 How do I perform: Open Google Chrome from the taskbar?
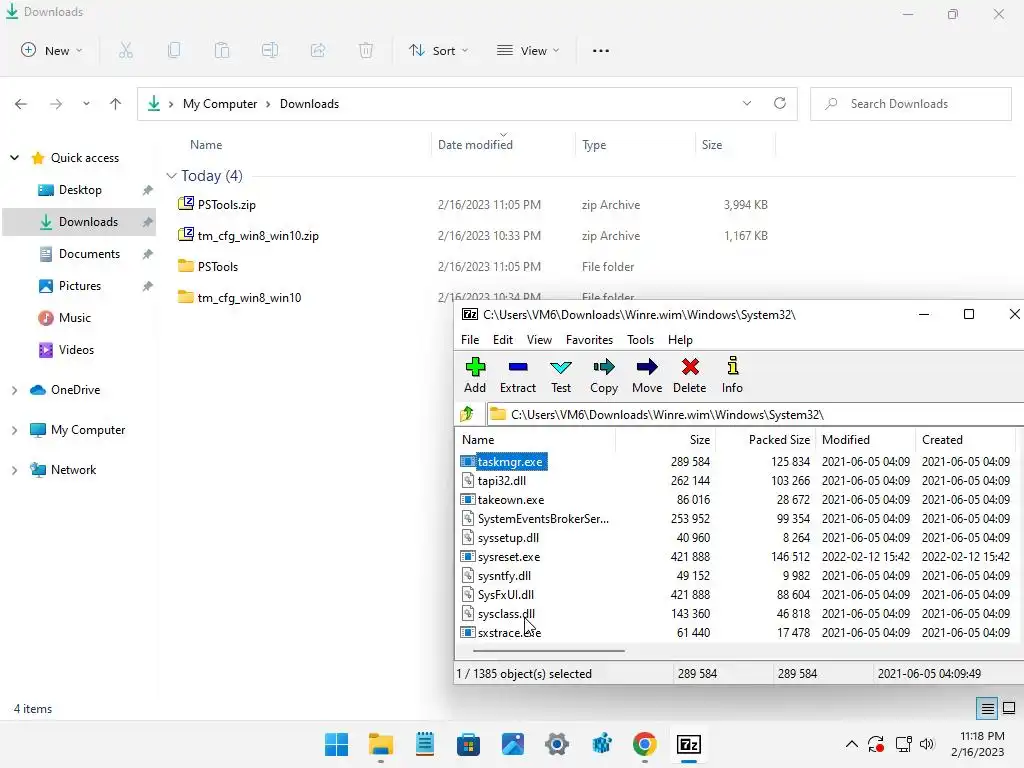(645, 744)
